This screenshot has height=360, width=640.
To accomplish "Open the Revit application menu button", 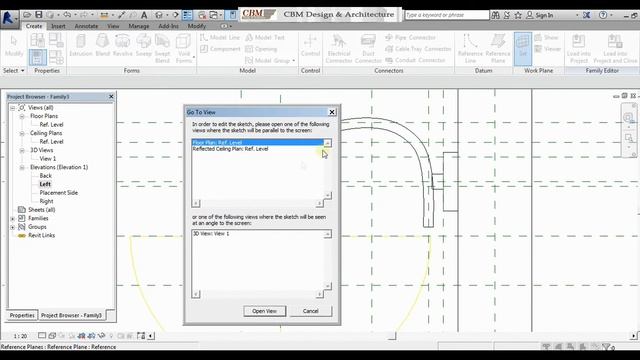I will (9, 18).
